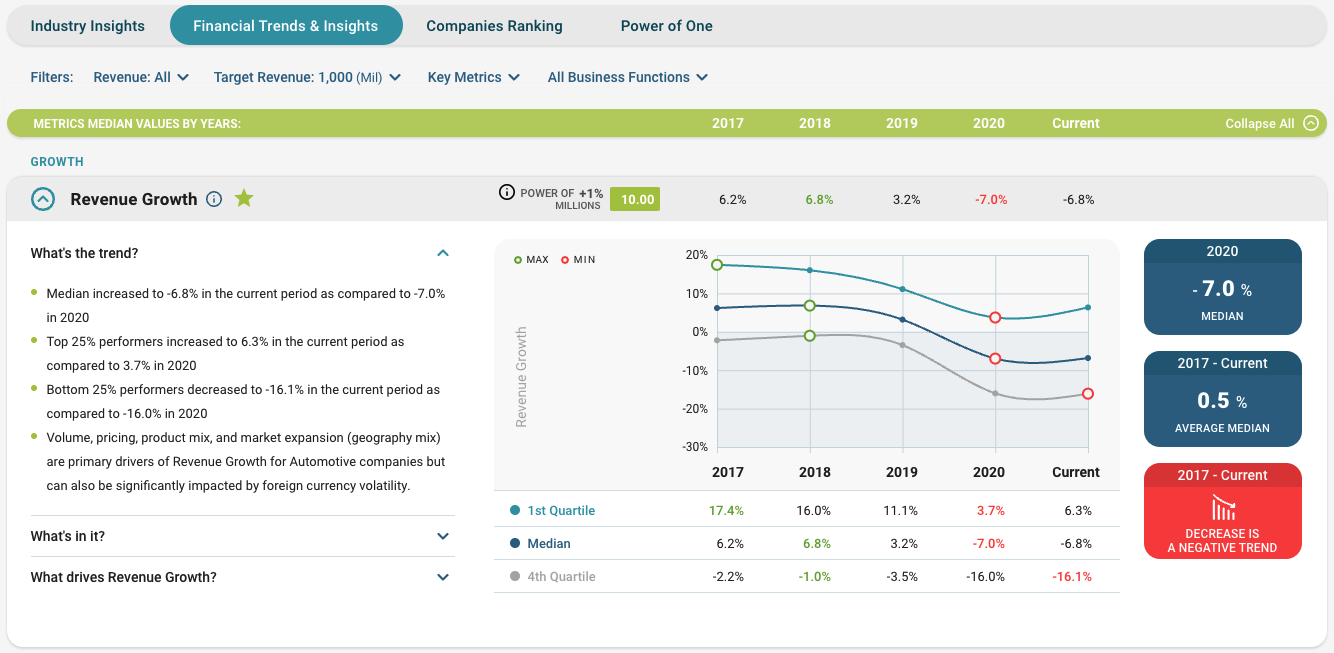Image resolution: width=1334 pixels, height=653 pixels.
Task: Switch to the Companies Ranking tab
Action: (494, 26)
